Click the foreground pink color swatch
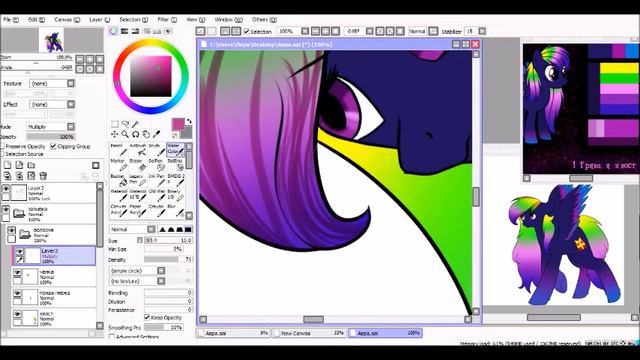This screenshot has height=360, width=640. pyautogui.click(x=178, y=124)
